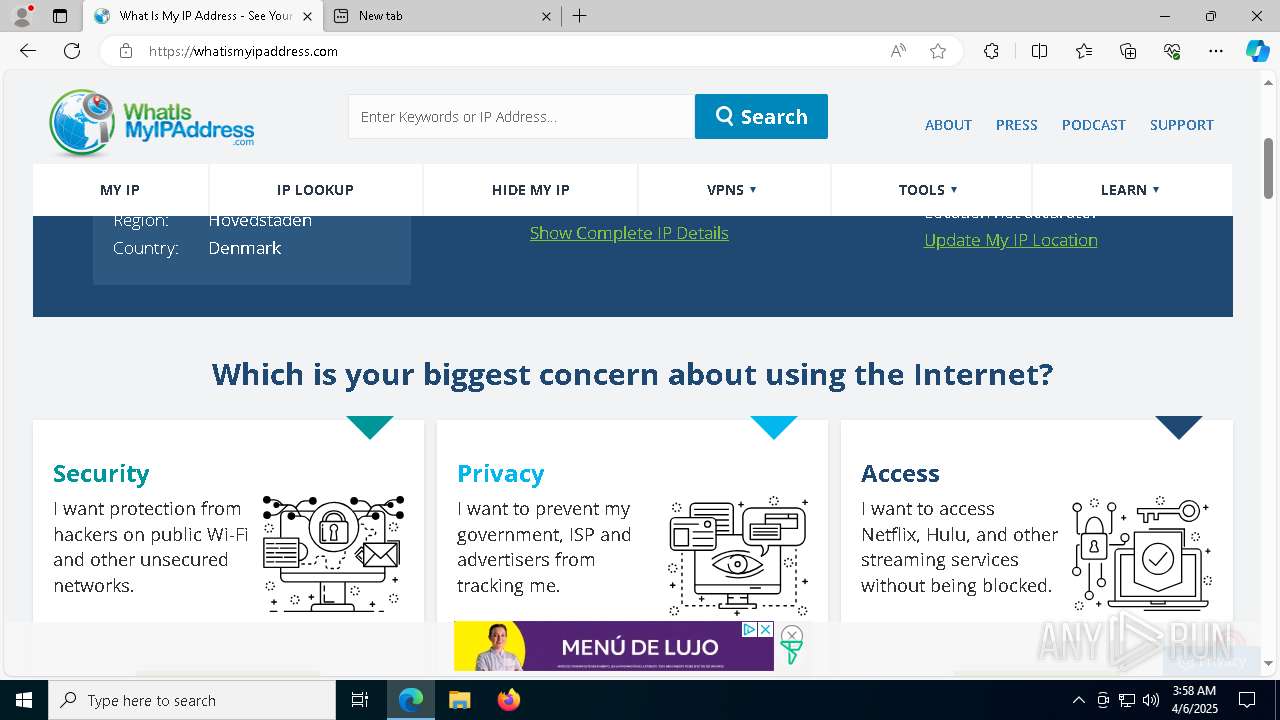Open Browser essentials heart icon
1280x720 pixels.
pos(1172,51)
